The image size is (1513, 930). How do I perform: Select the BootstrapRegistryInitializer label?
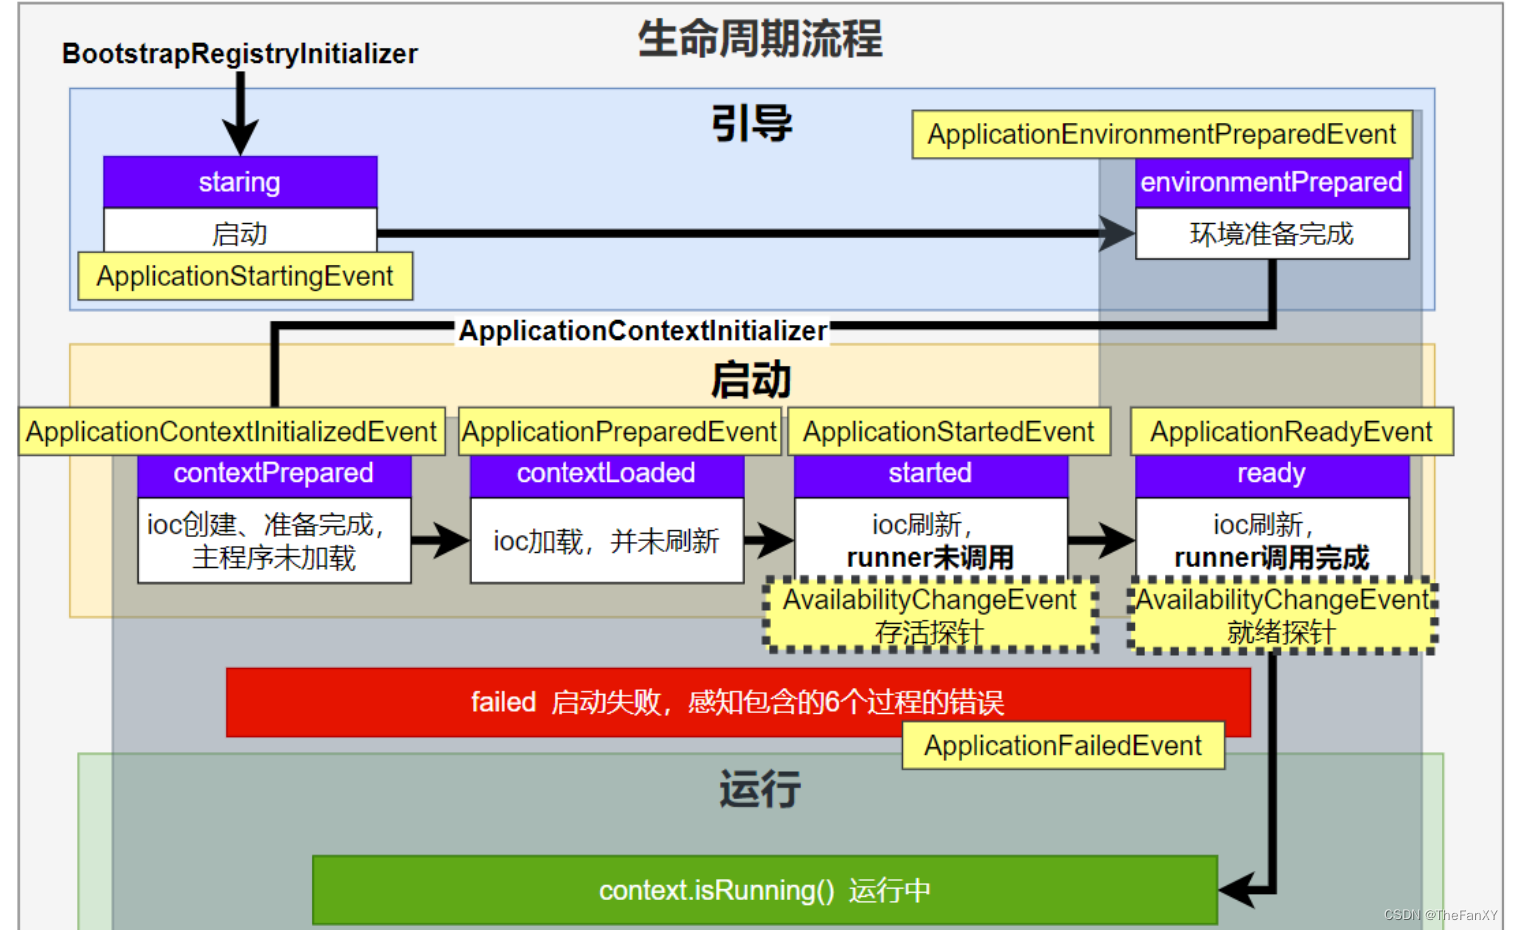coord(240,53)
